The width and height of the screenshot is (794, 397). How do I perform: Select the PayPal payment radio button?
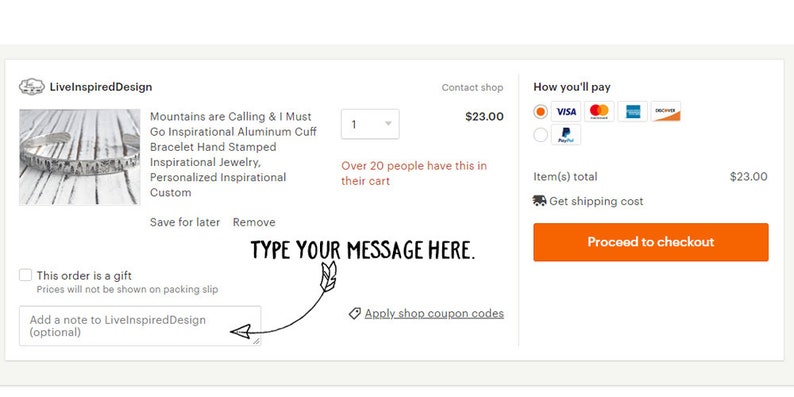(540, 135)
